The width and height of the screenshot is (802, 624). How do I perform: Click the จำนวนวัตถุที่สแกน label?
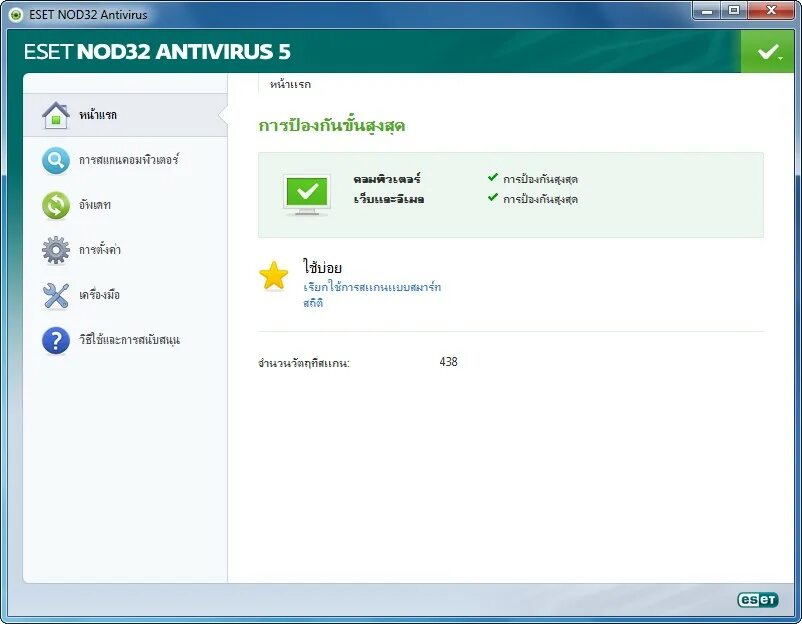304,364
